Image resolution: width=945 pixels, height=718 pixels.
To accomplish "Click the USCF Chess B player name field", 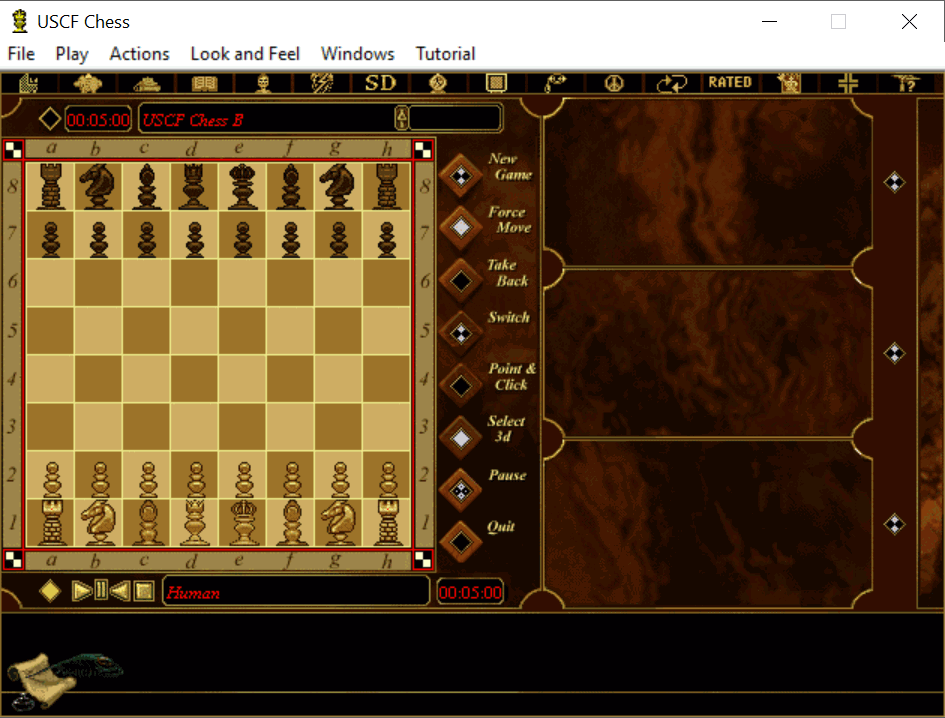I will click(266, 119).
